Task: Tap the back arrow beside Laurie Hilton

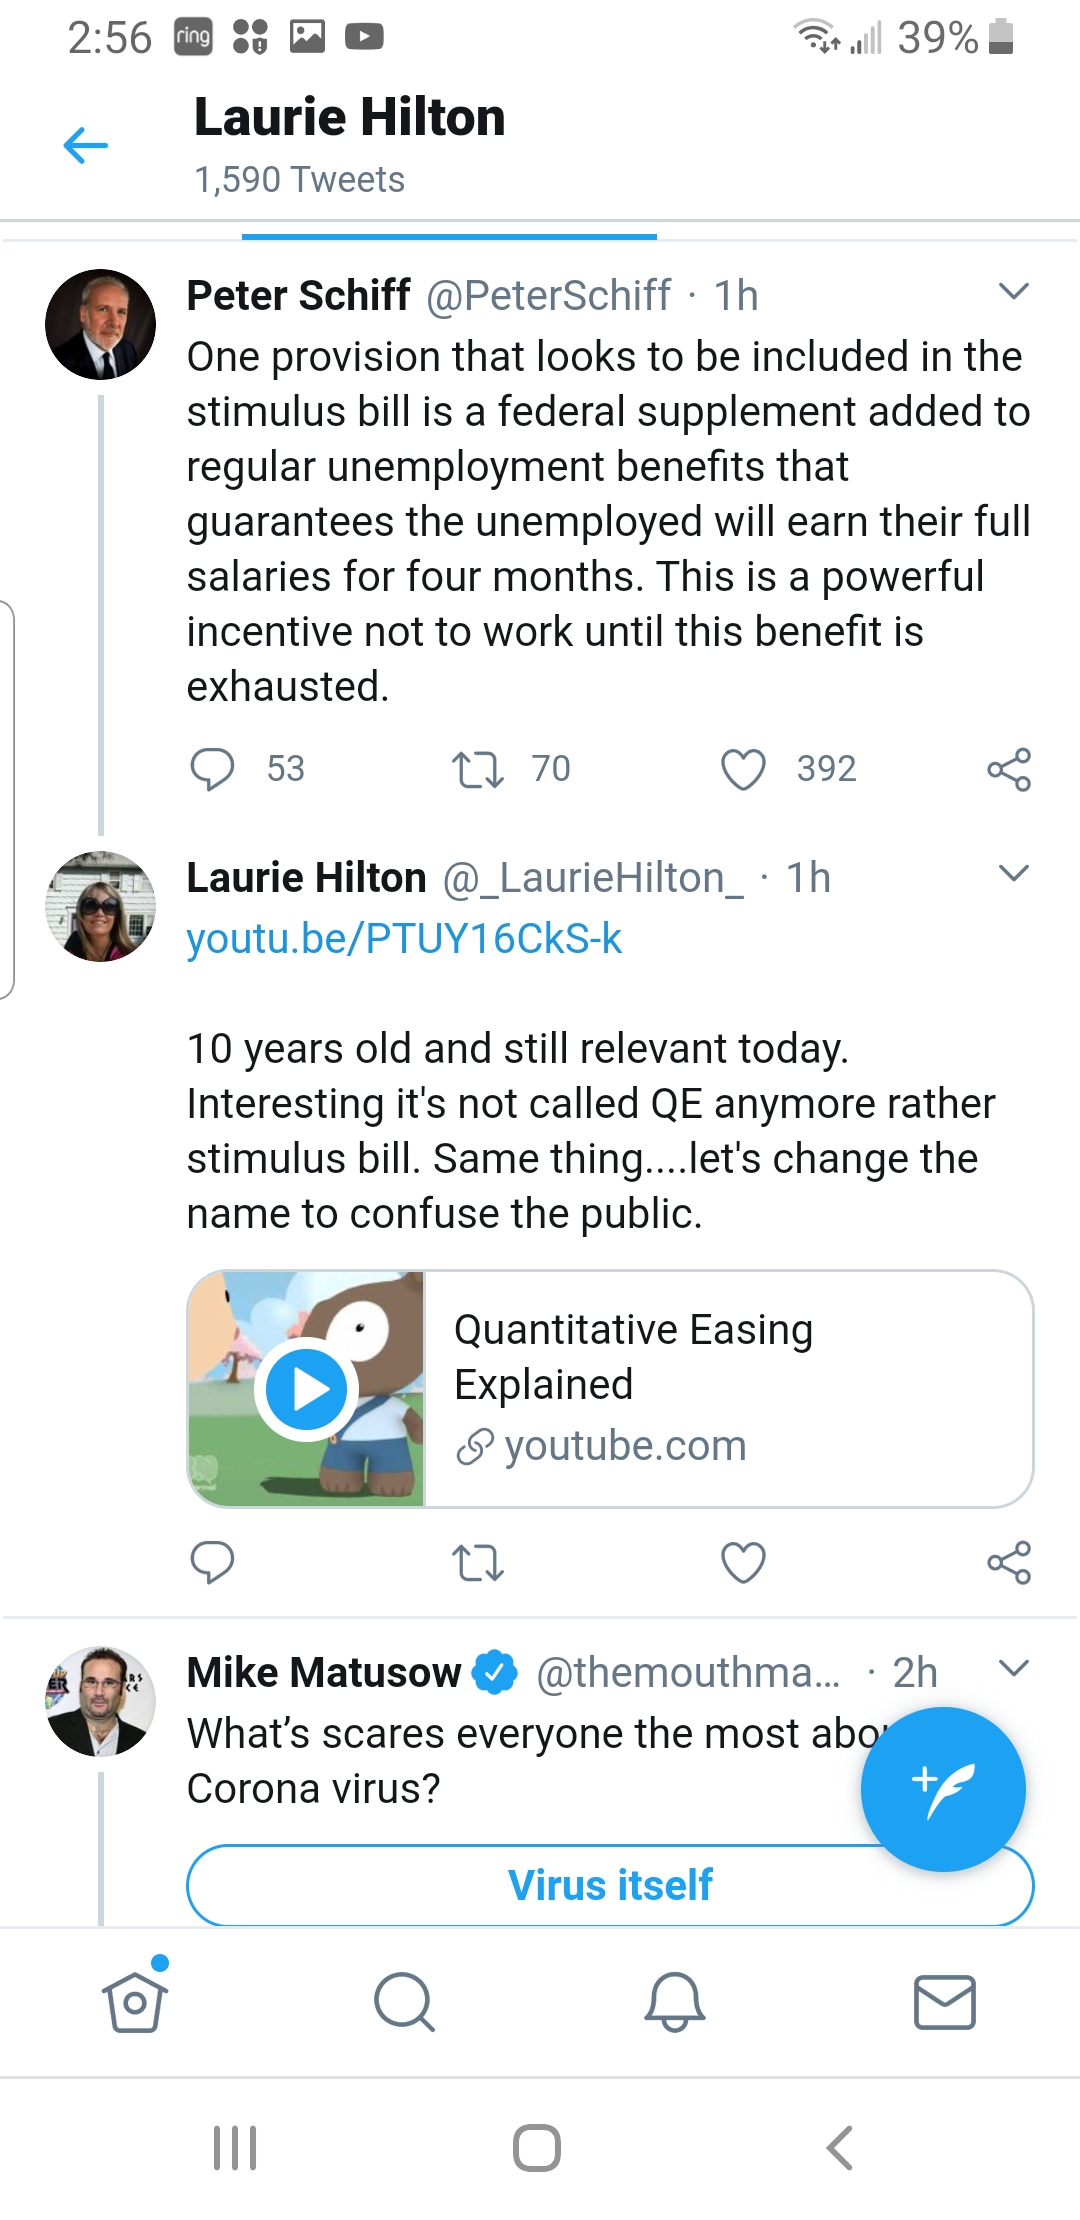Action: tap(86, 146)
